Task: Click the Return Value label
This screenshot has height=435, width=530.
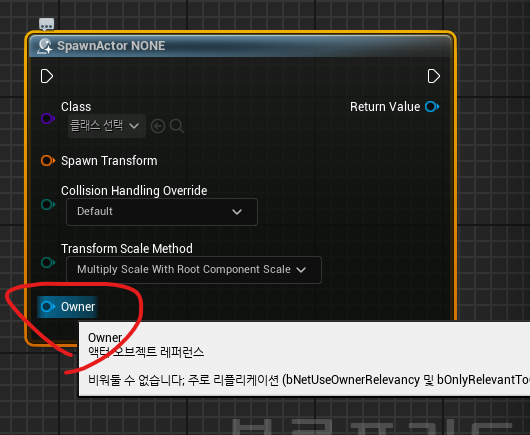Action: [385, 107]
